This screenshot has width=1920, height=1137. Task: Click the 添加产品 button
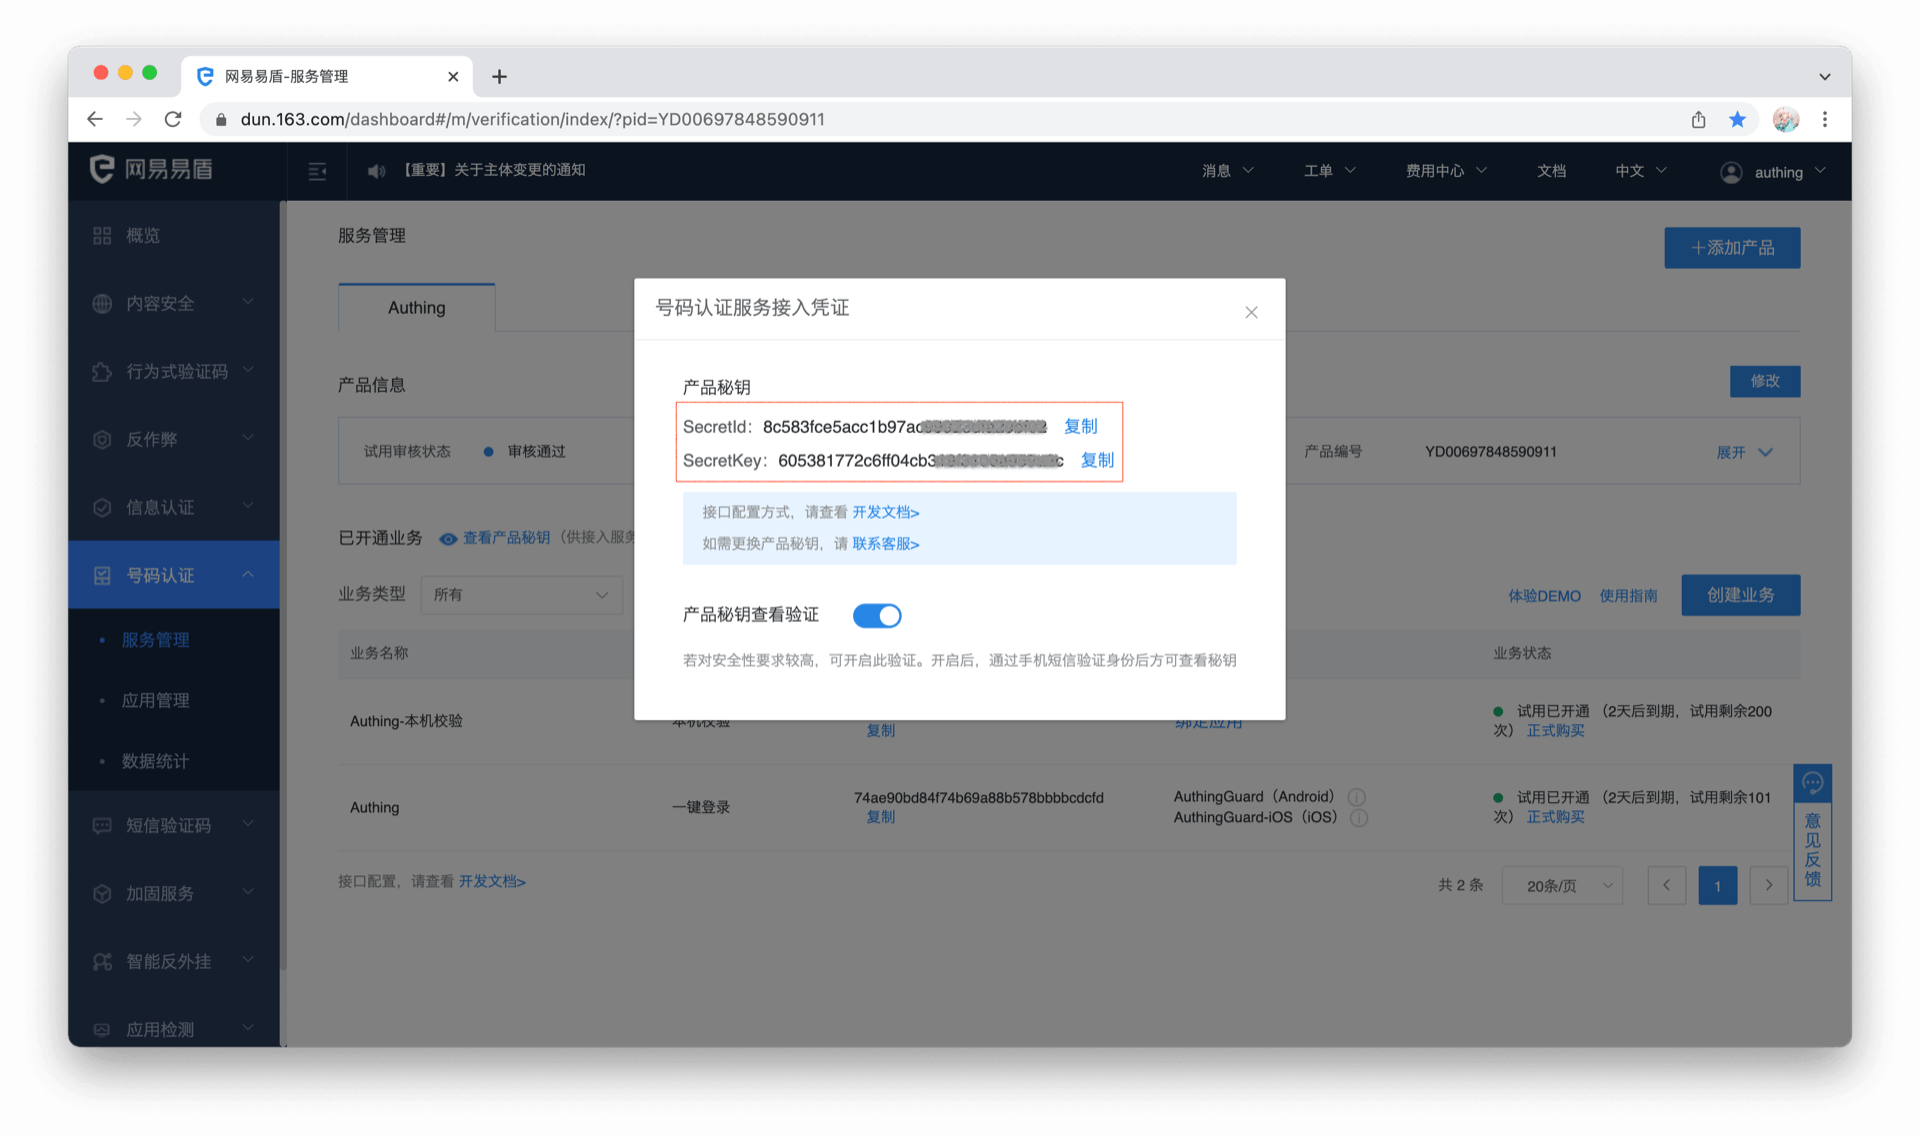1732,248
